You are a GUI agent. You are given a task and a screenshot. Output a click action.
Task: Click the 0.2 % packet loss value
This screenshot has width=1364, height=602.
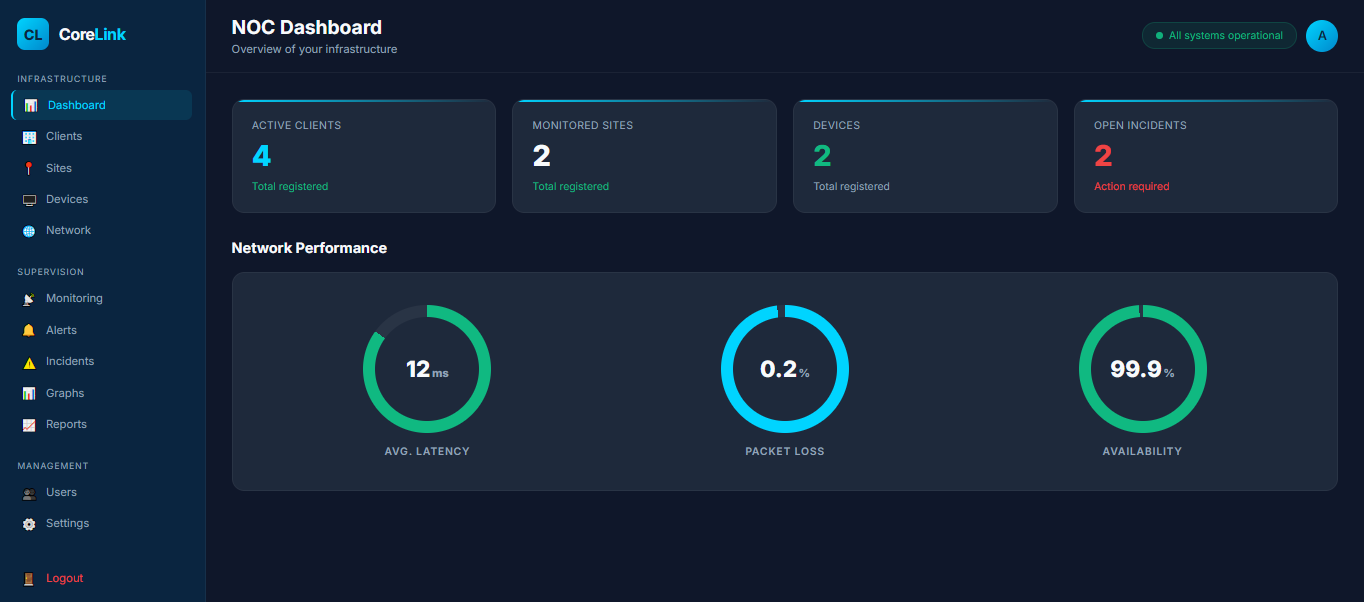[785, 370]
